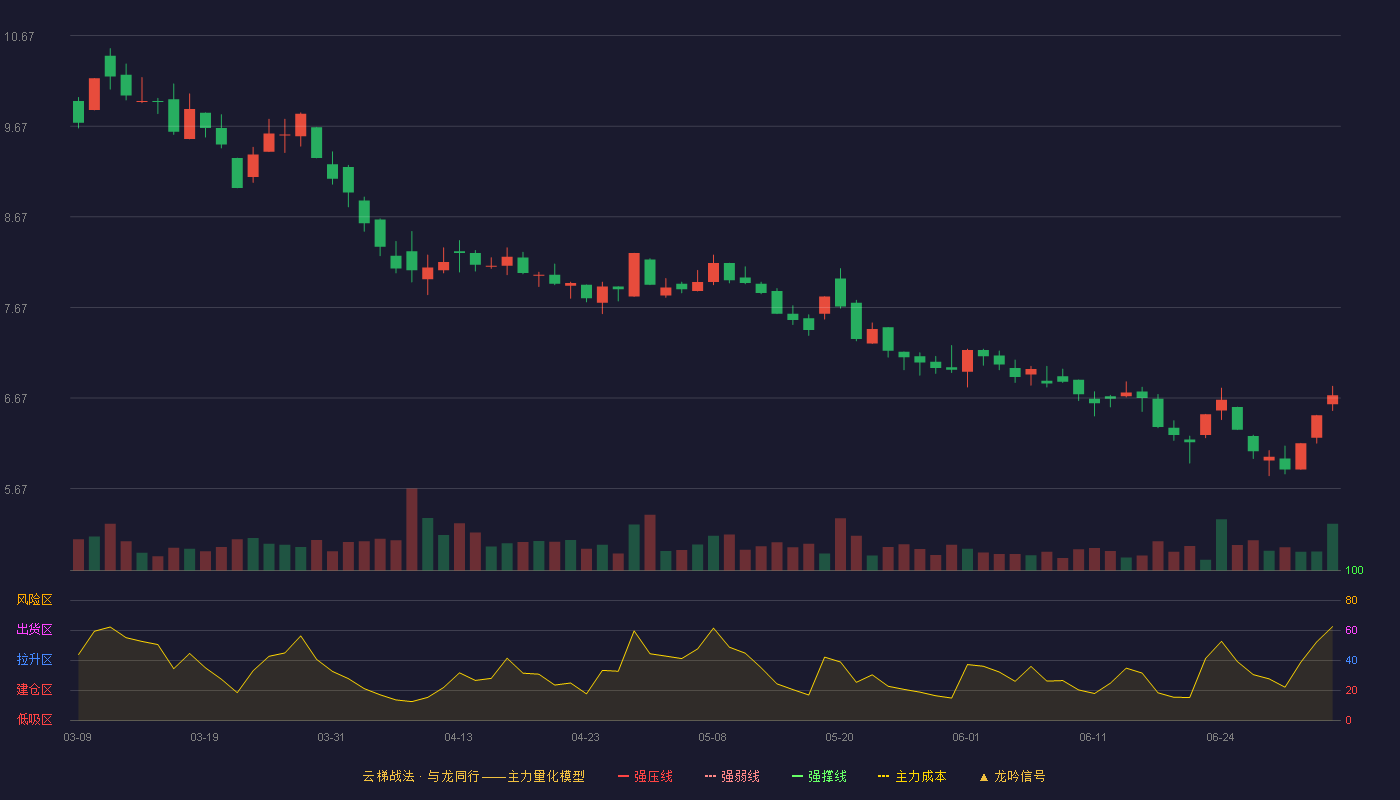Click the 8.67 price axis label
The height and width of the screenshot is (800, 1400).
[x=16, y=218]
